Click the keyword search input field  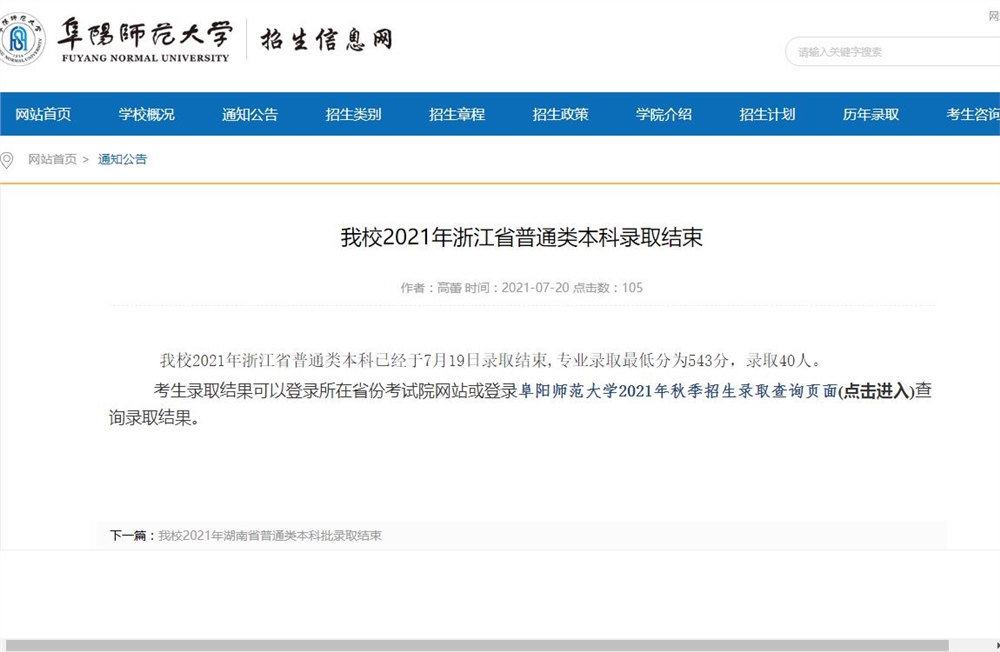[x=893, y=52]
